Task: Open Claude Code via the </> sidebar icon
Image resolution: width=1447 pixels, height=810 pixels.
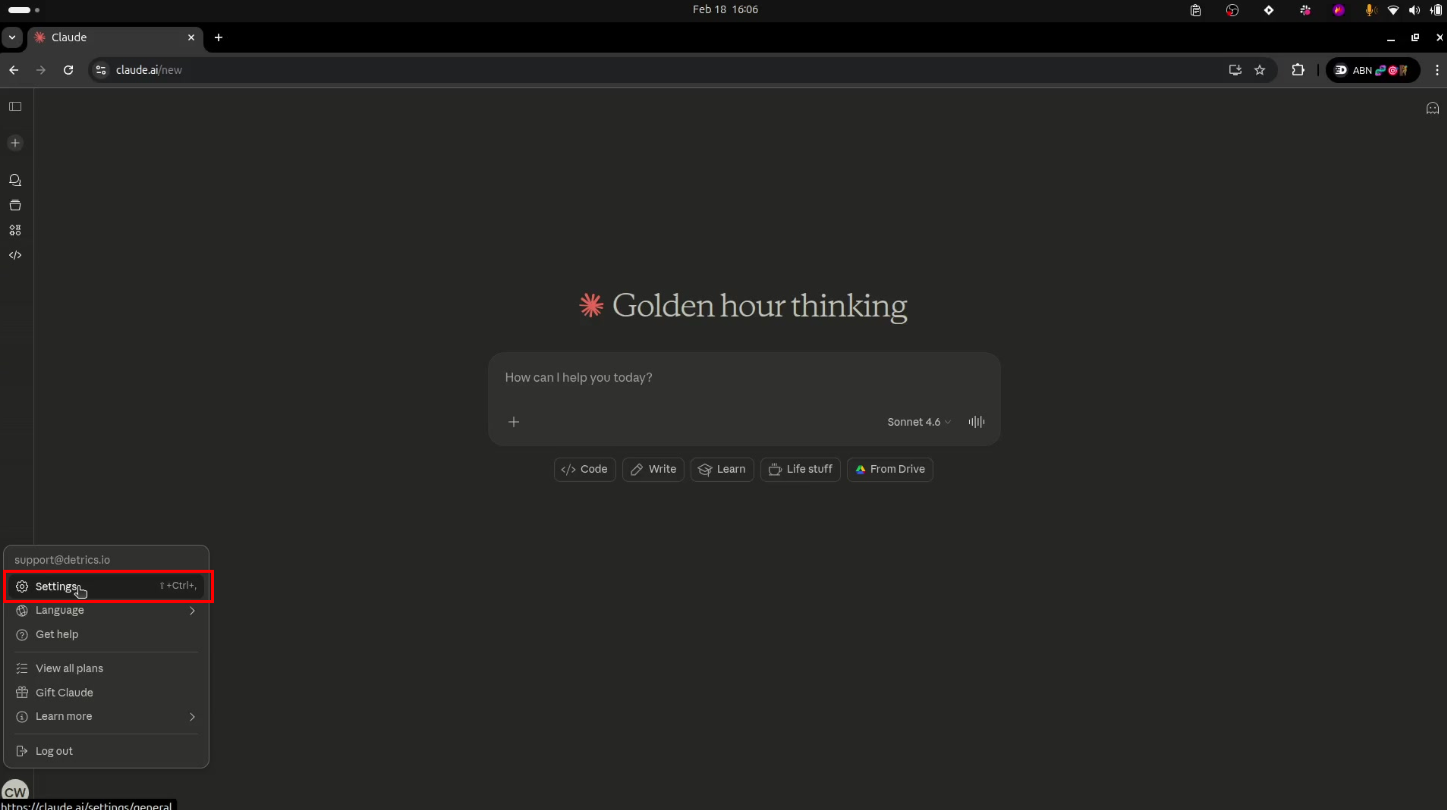Action: click(x=15, y=255)
